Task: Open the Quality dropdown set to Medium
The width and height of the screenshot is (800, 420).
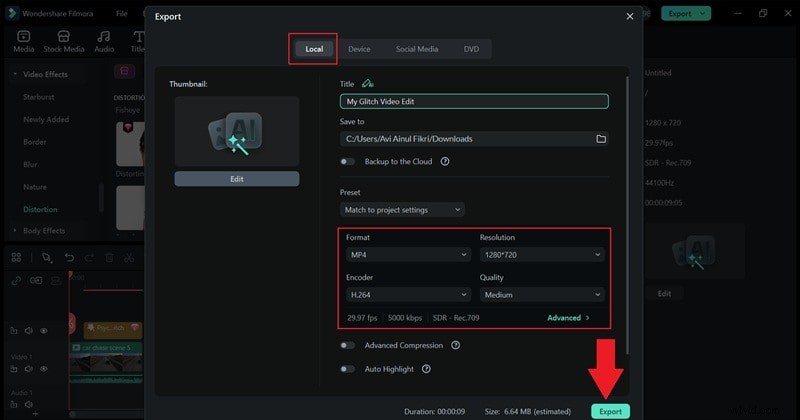Action: point(542,295)
